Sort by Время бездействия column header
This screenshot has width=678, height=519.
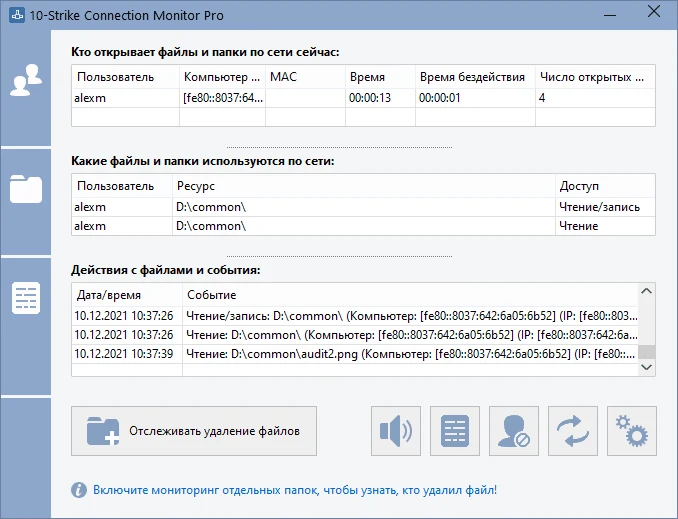pos(475,77)
